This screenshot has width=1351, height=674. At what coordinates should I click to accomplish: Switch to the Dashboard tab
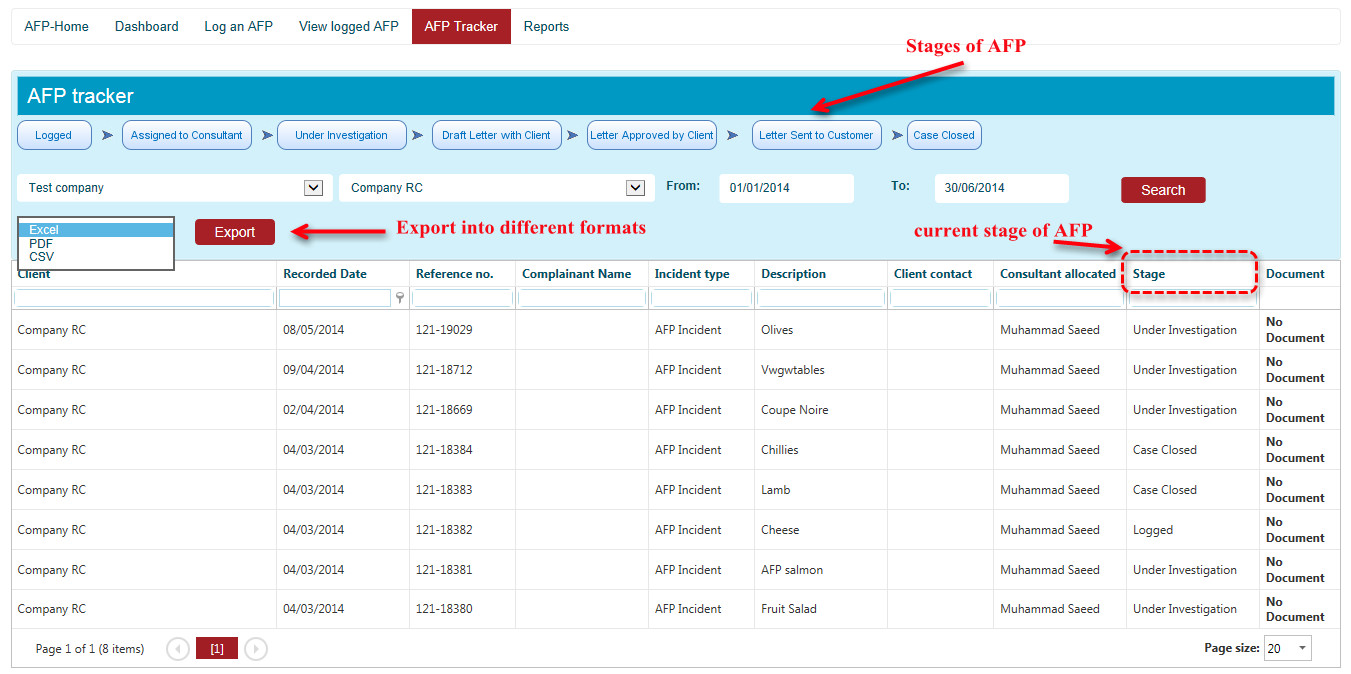pyautogui.click(x=147, y=27)
